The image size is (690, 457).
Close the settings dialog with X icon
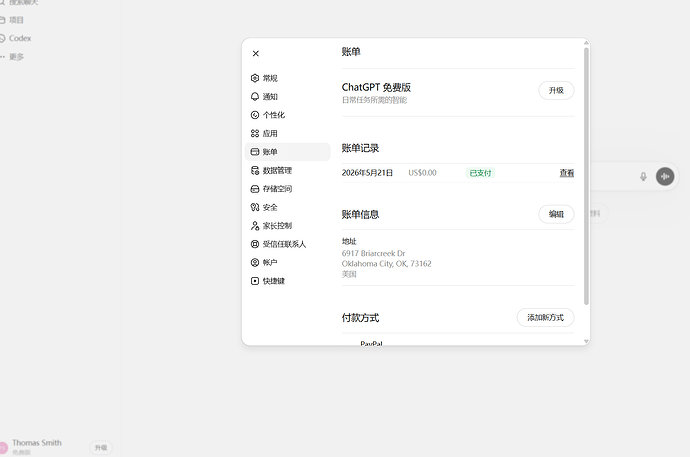pos(256,54)
